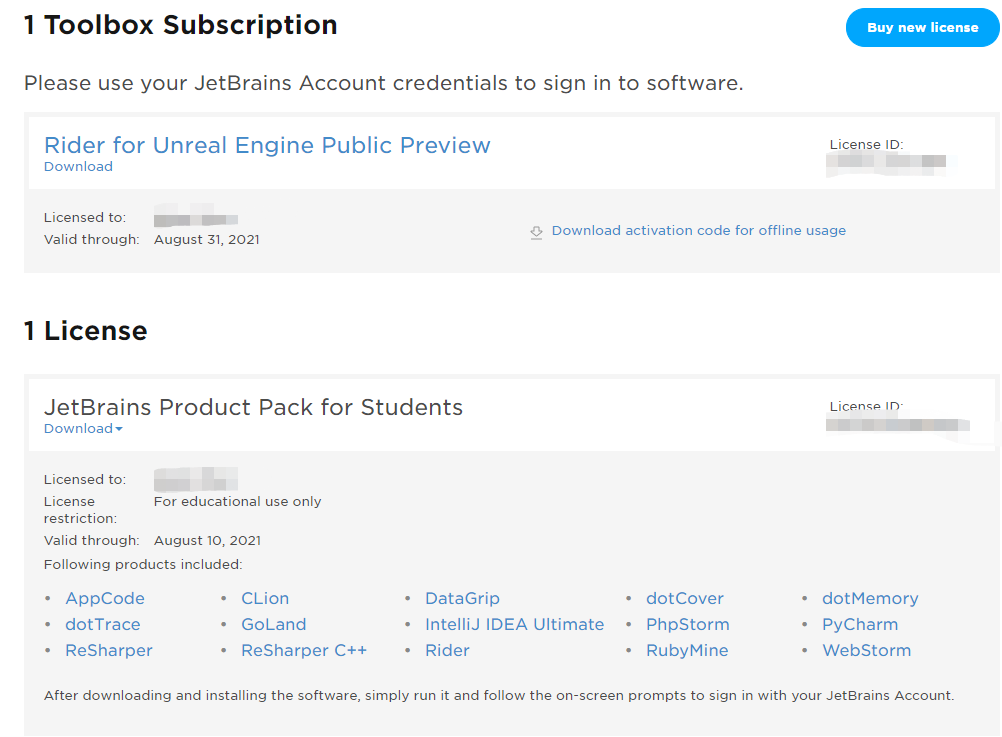Open the Rider product link in list
Screen dimensions: 1002x737
[447, 651]
